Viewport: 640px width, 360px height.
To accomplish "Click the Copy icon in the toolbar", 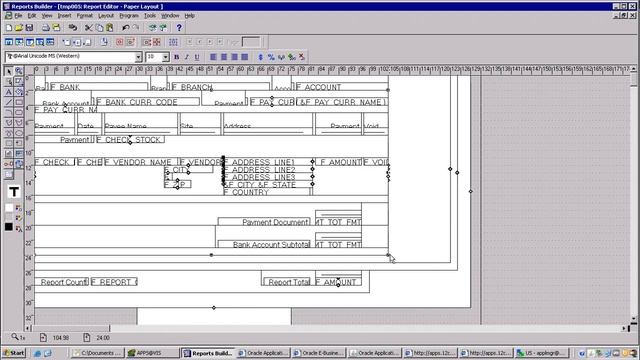I will (99, 28).
